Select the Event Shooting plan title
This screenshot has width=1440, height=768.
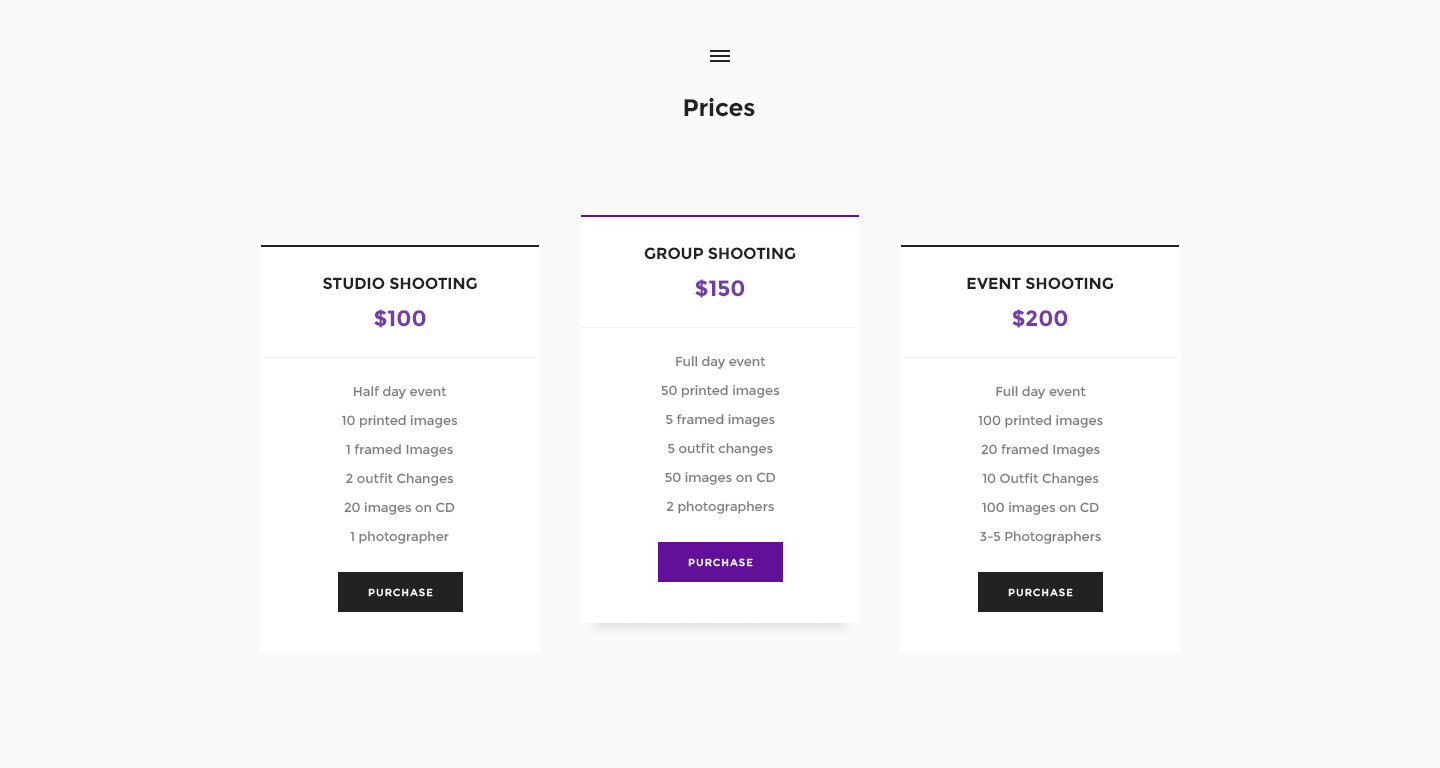pyautogui.click(x=1040, y=284)
